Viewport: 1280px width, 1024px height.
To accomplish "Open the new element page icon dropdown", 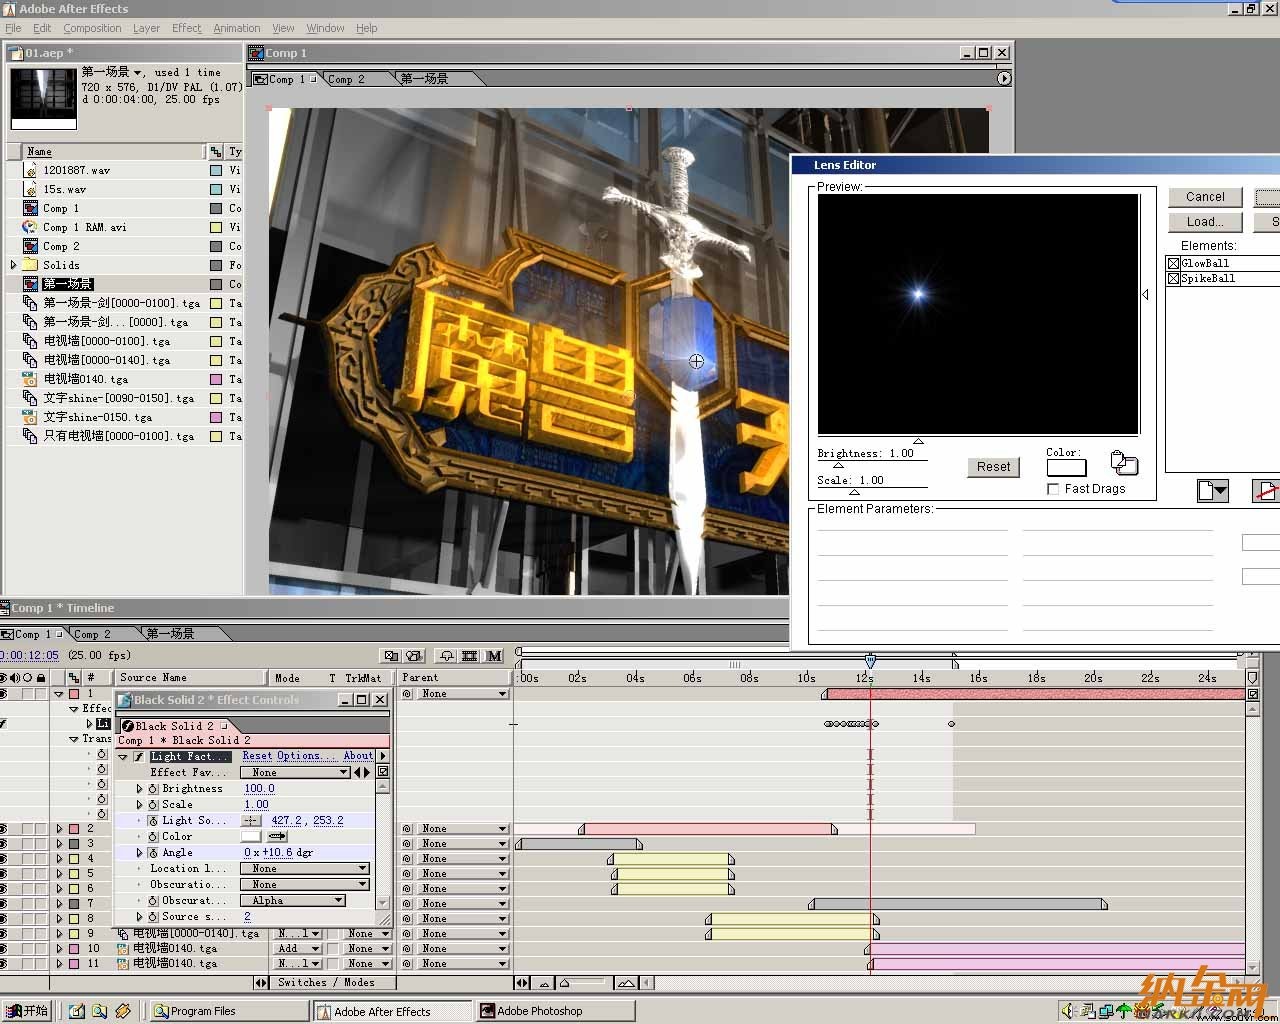I will click(1212, 490).
